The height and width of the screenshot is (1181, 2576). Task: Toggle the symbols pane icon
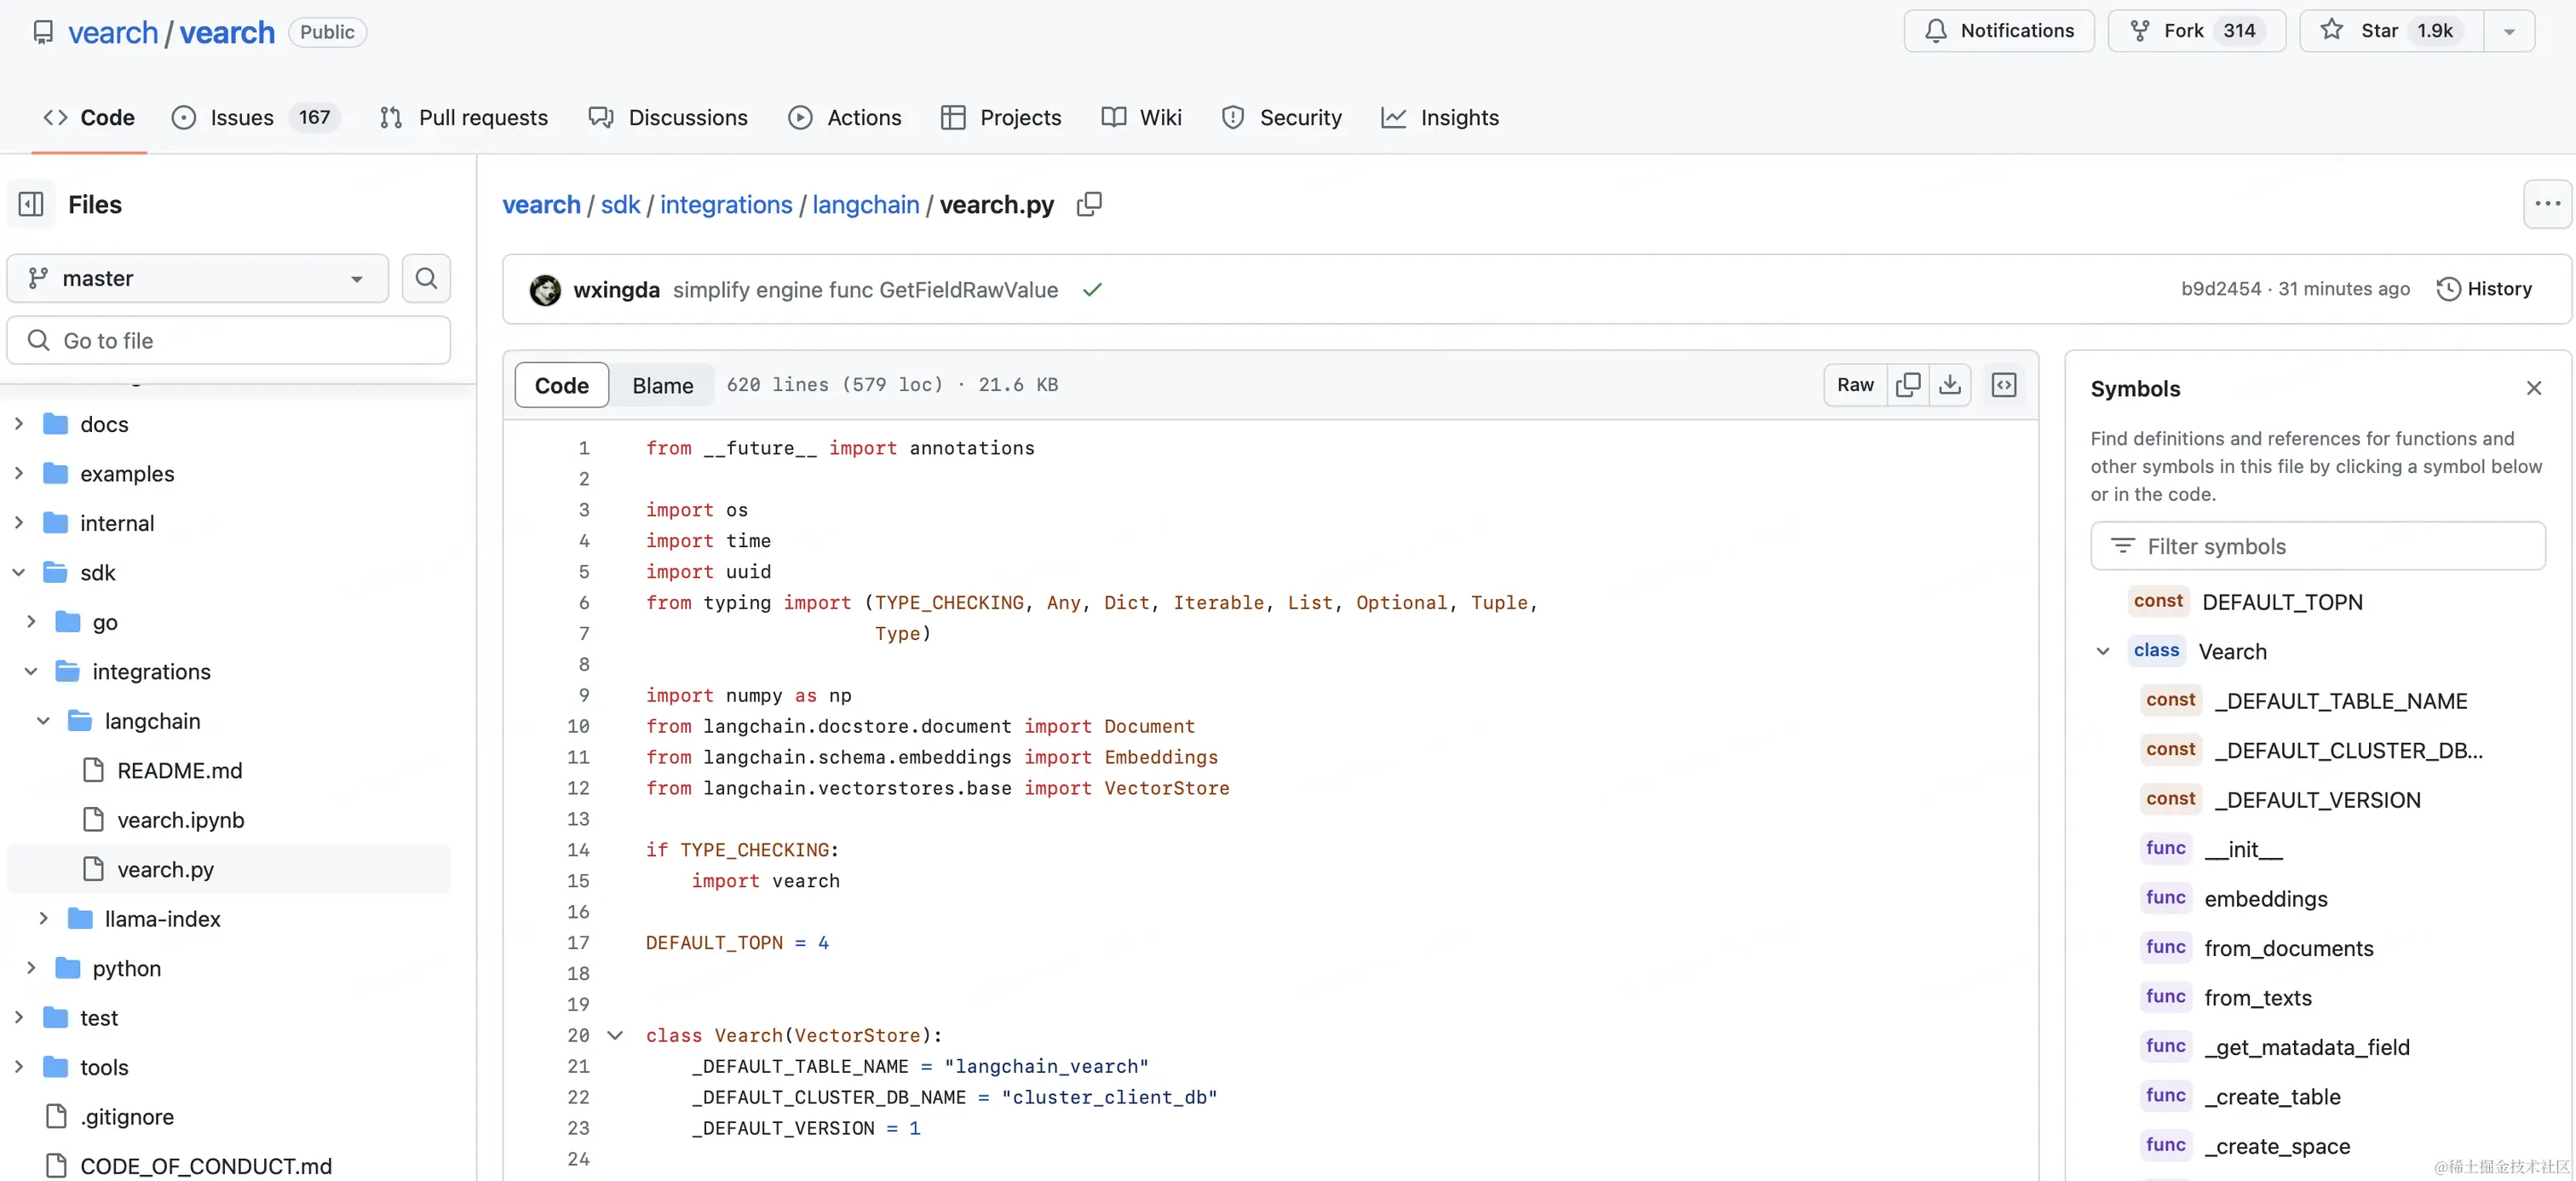coord(2004,385)
